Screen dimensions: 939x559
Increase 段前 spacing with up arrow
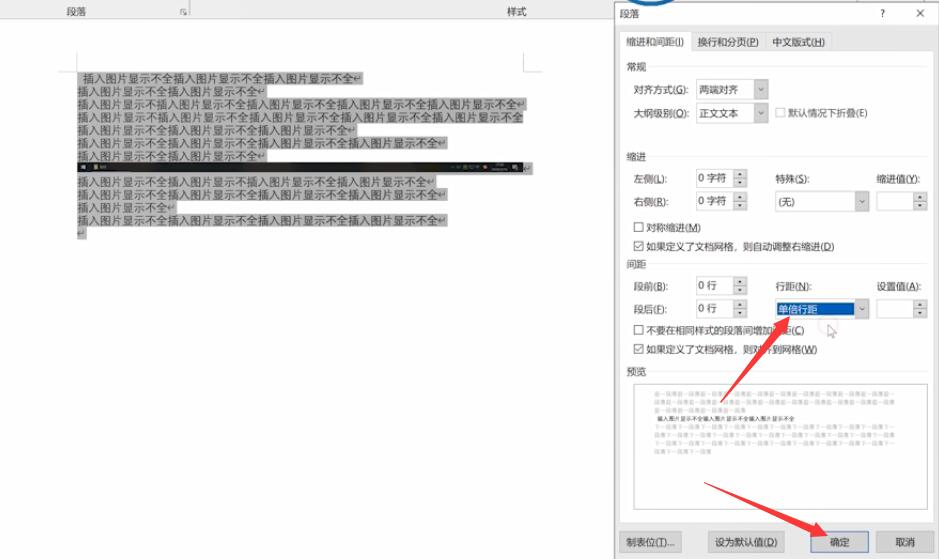click(x=740, y=281)
